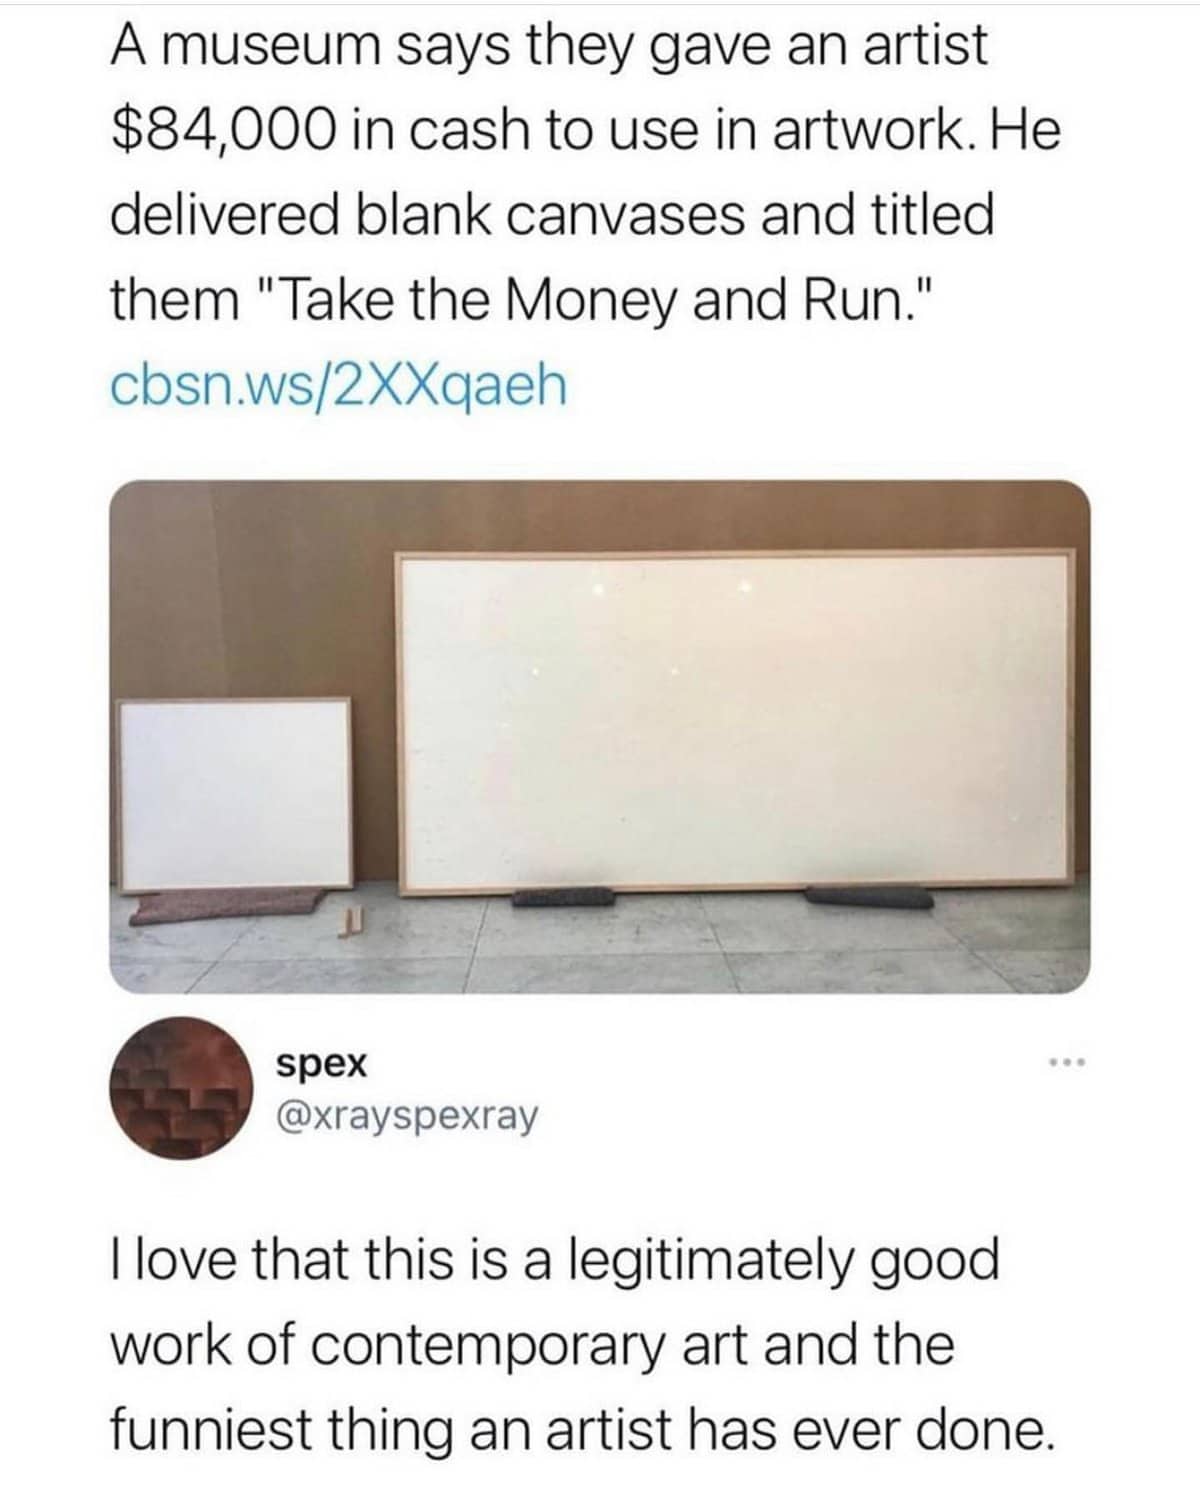Click the small blank canvas in photo
1200x1500 pixels.
click(x=236, y=794)
